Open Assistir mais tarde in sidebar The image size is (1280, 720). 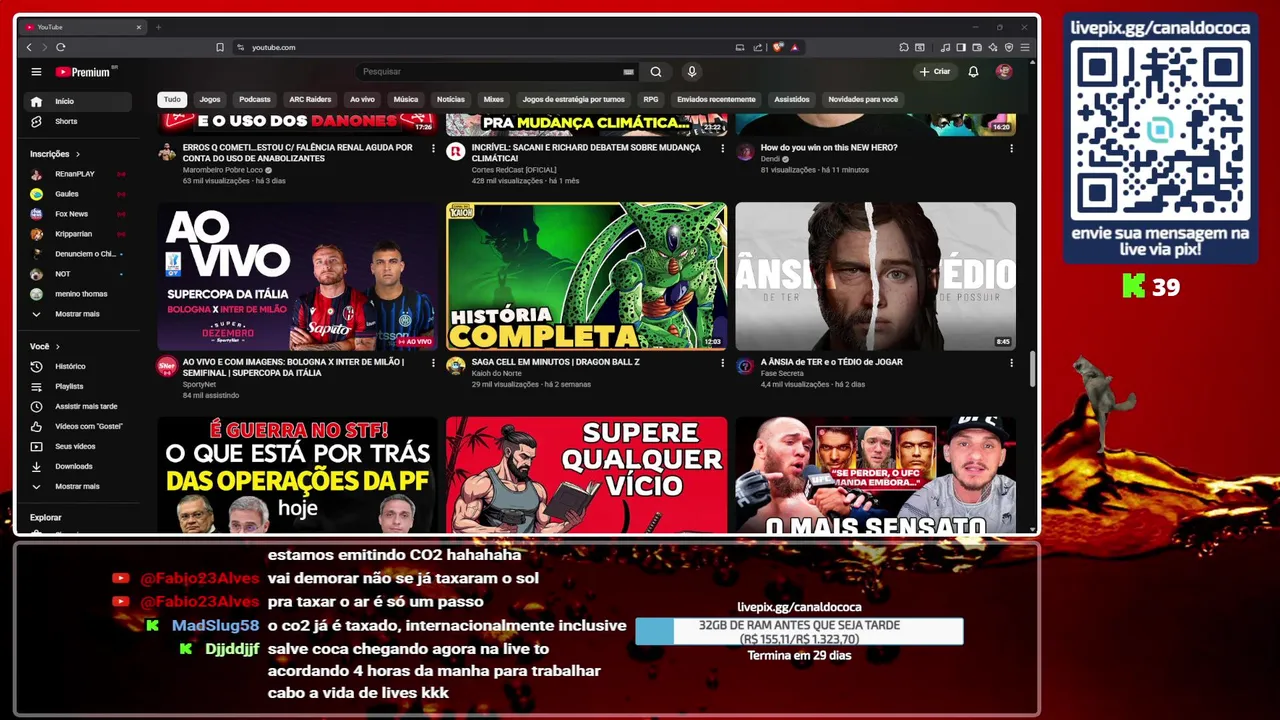coord(77,406)
